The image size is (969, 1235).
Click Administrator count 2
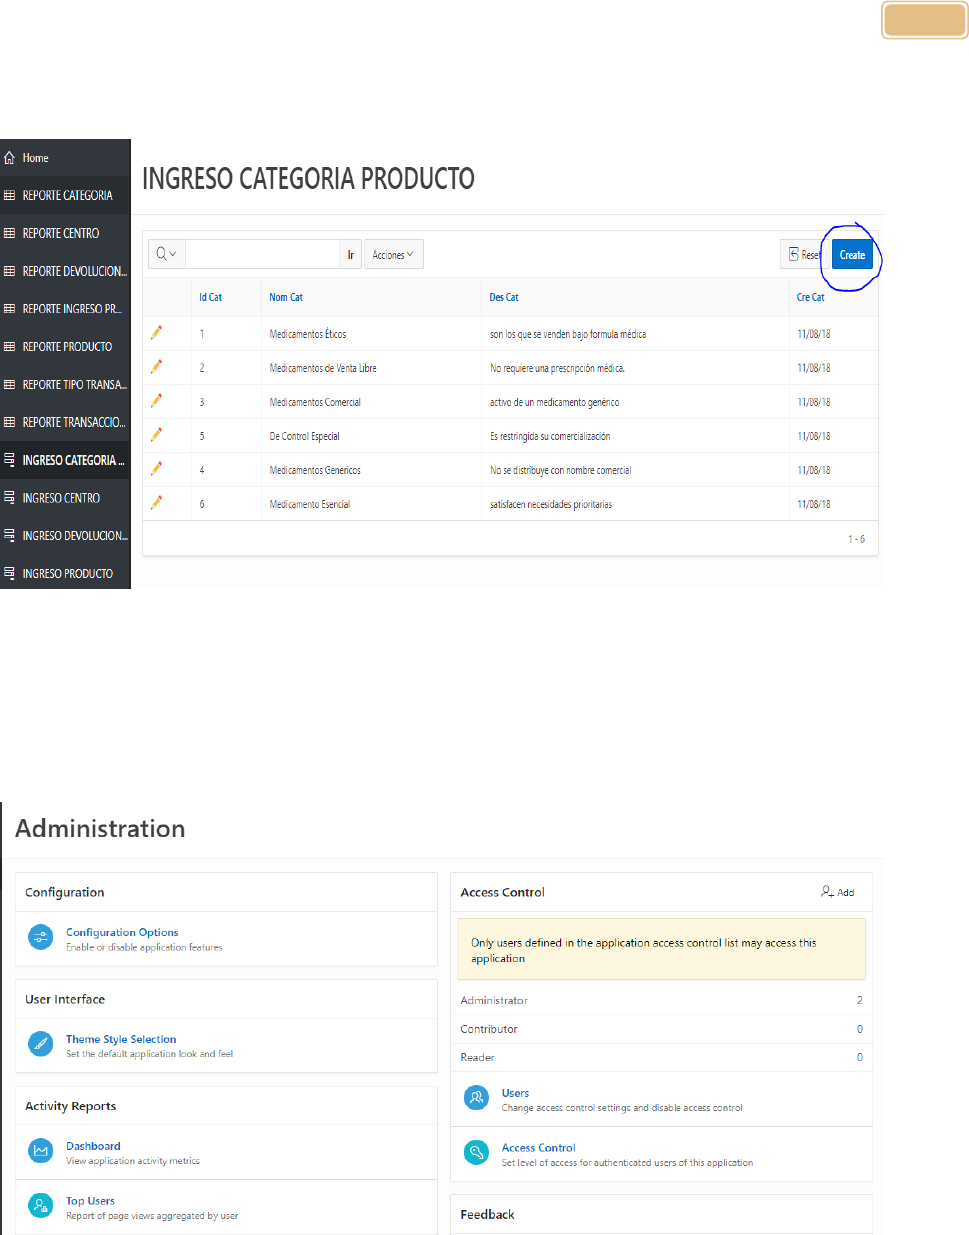click(x=859, y=1000)
